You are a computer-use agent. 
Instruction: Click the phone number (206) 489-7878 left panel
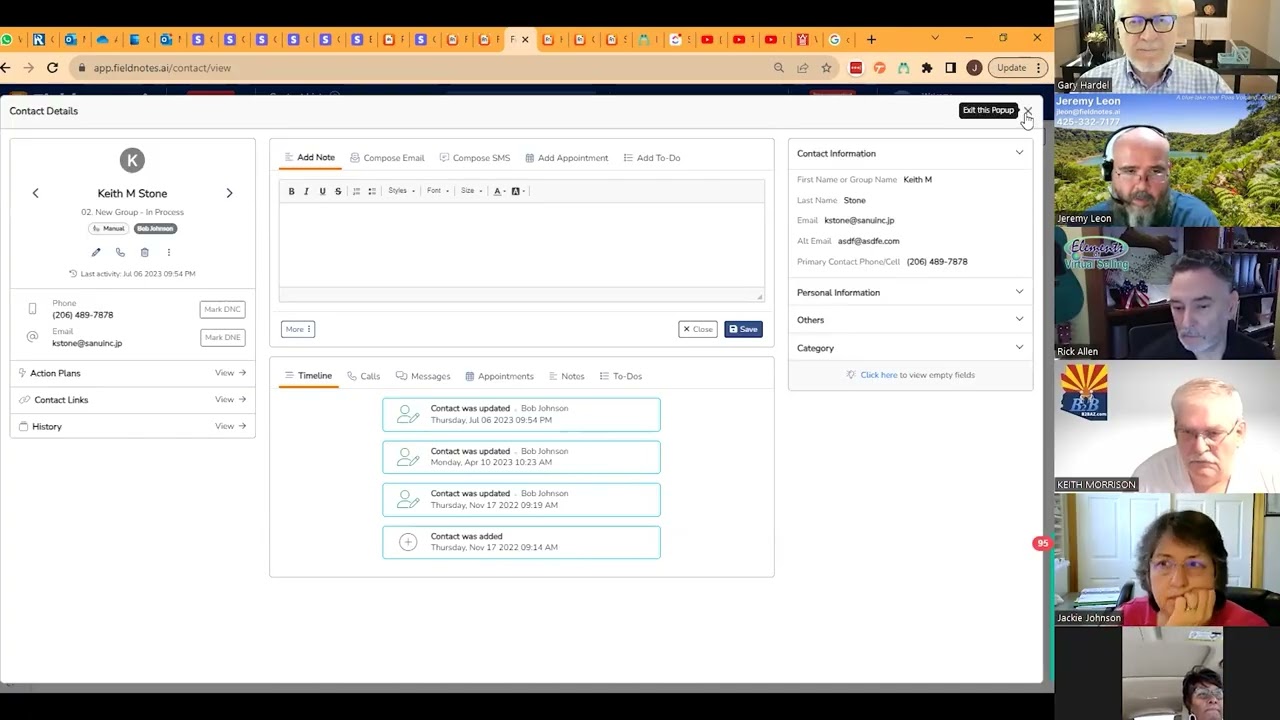[x=83, y=315]
